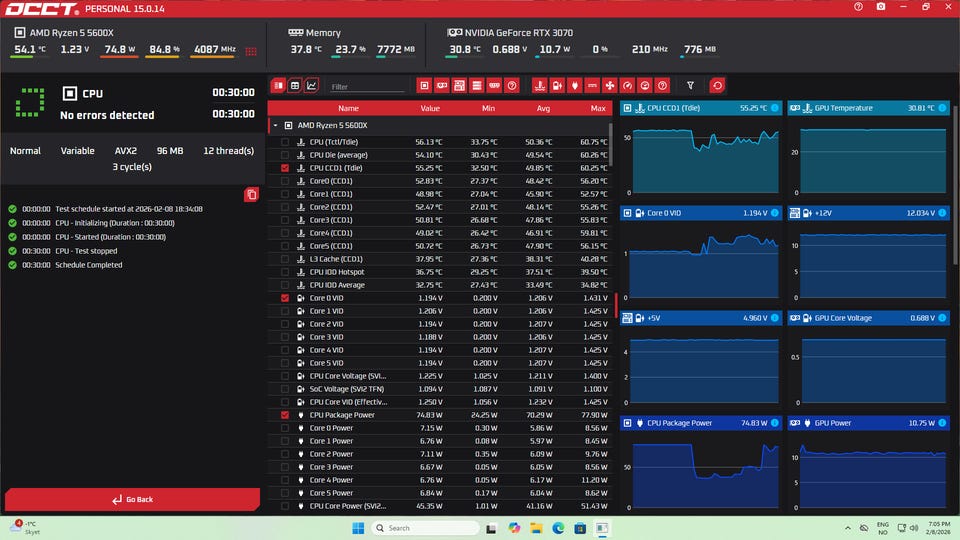Check the CPU (Tctl/Tdie) row checkbox
The image size is (960, 540).
tap(285, 142)
